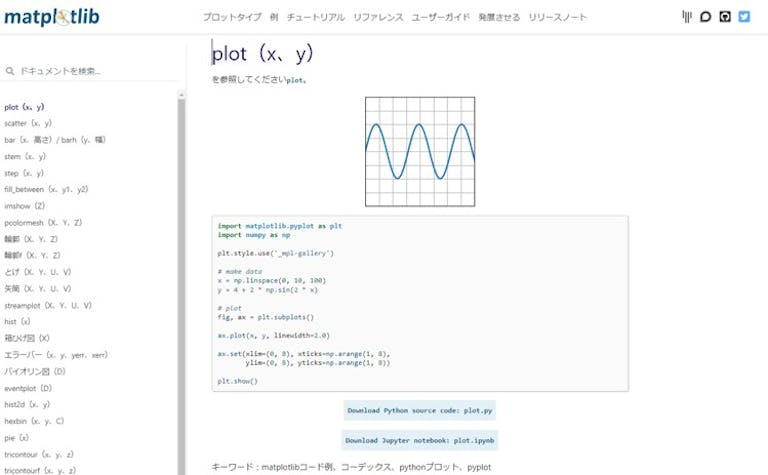Open the GitHub repository icon
Image resolution: width=768 pixels, height=475 pixels.
point(725,17)
